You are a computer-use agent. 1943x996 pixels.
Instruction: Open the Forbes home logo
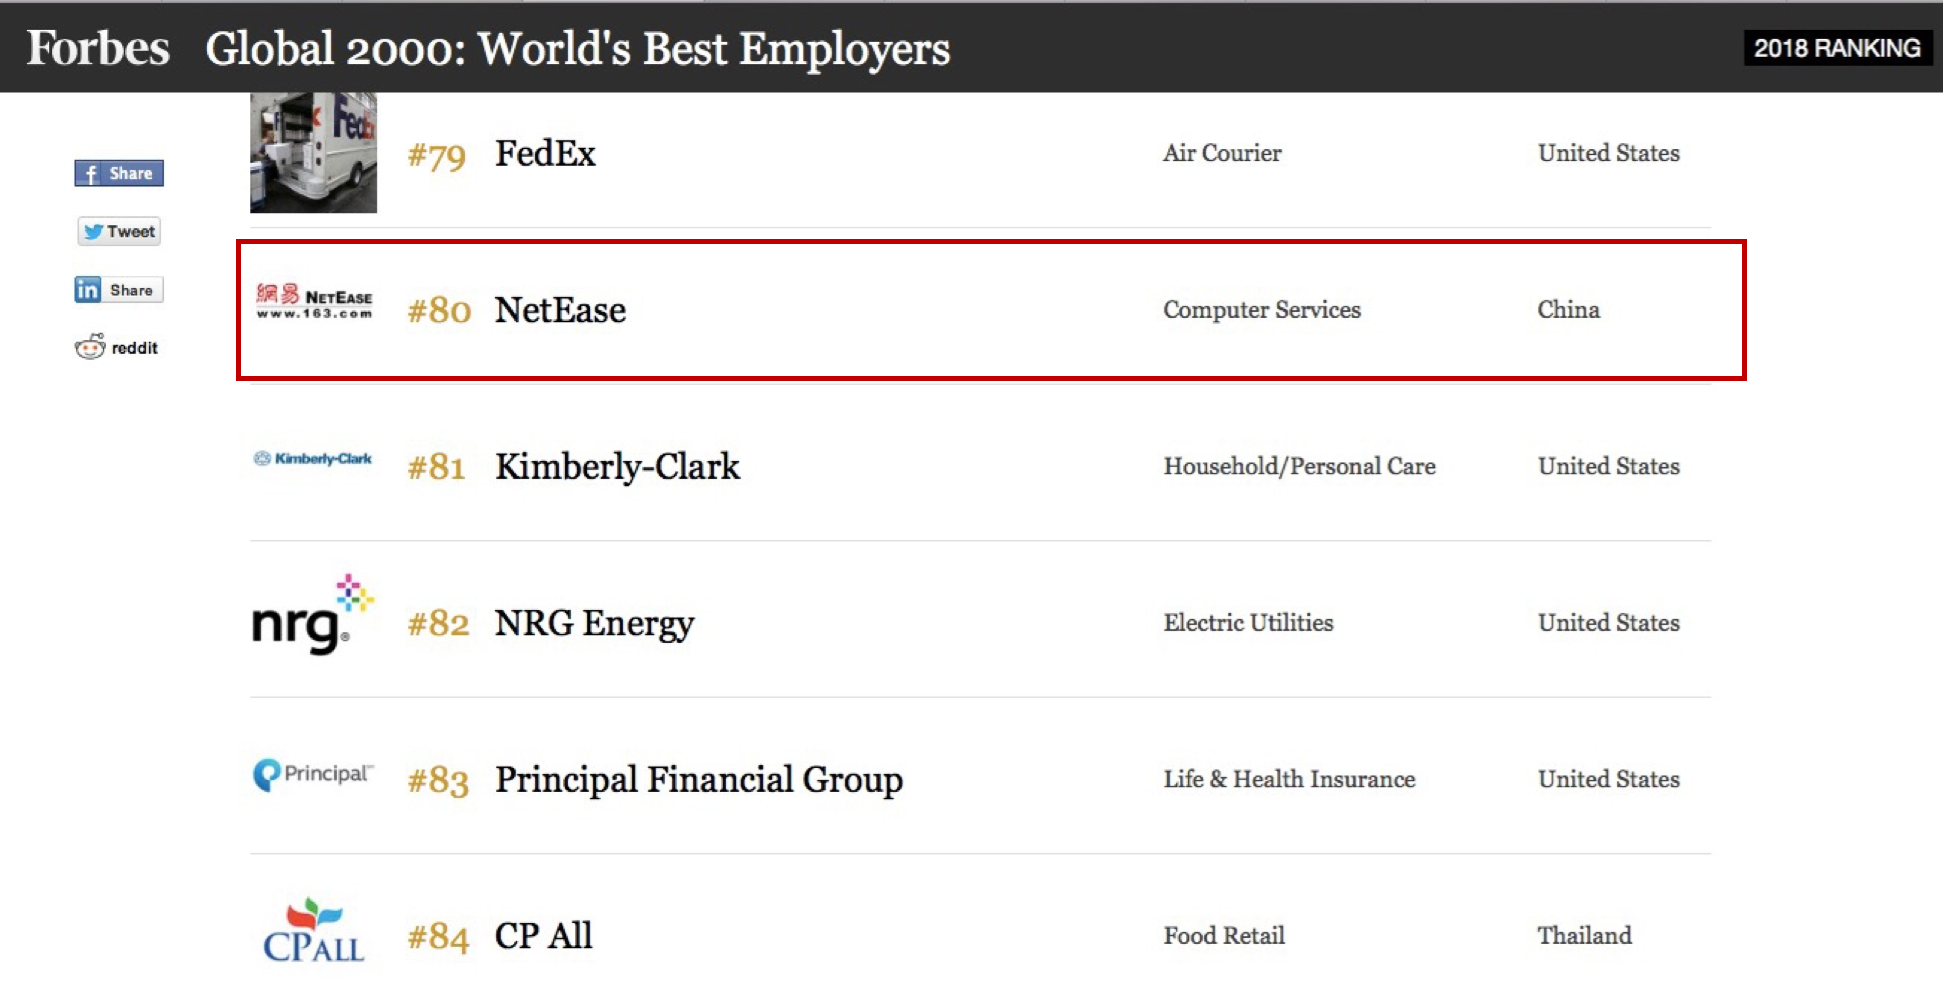pos(98,48)
